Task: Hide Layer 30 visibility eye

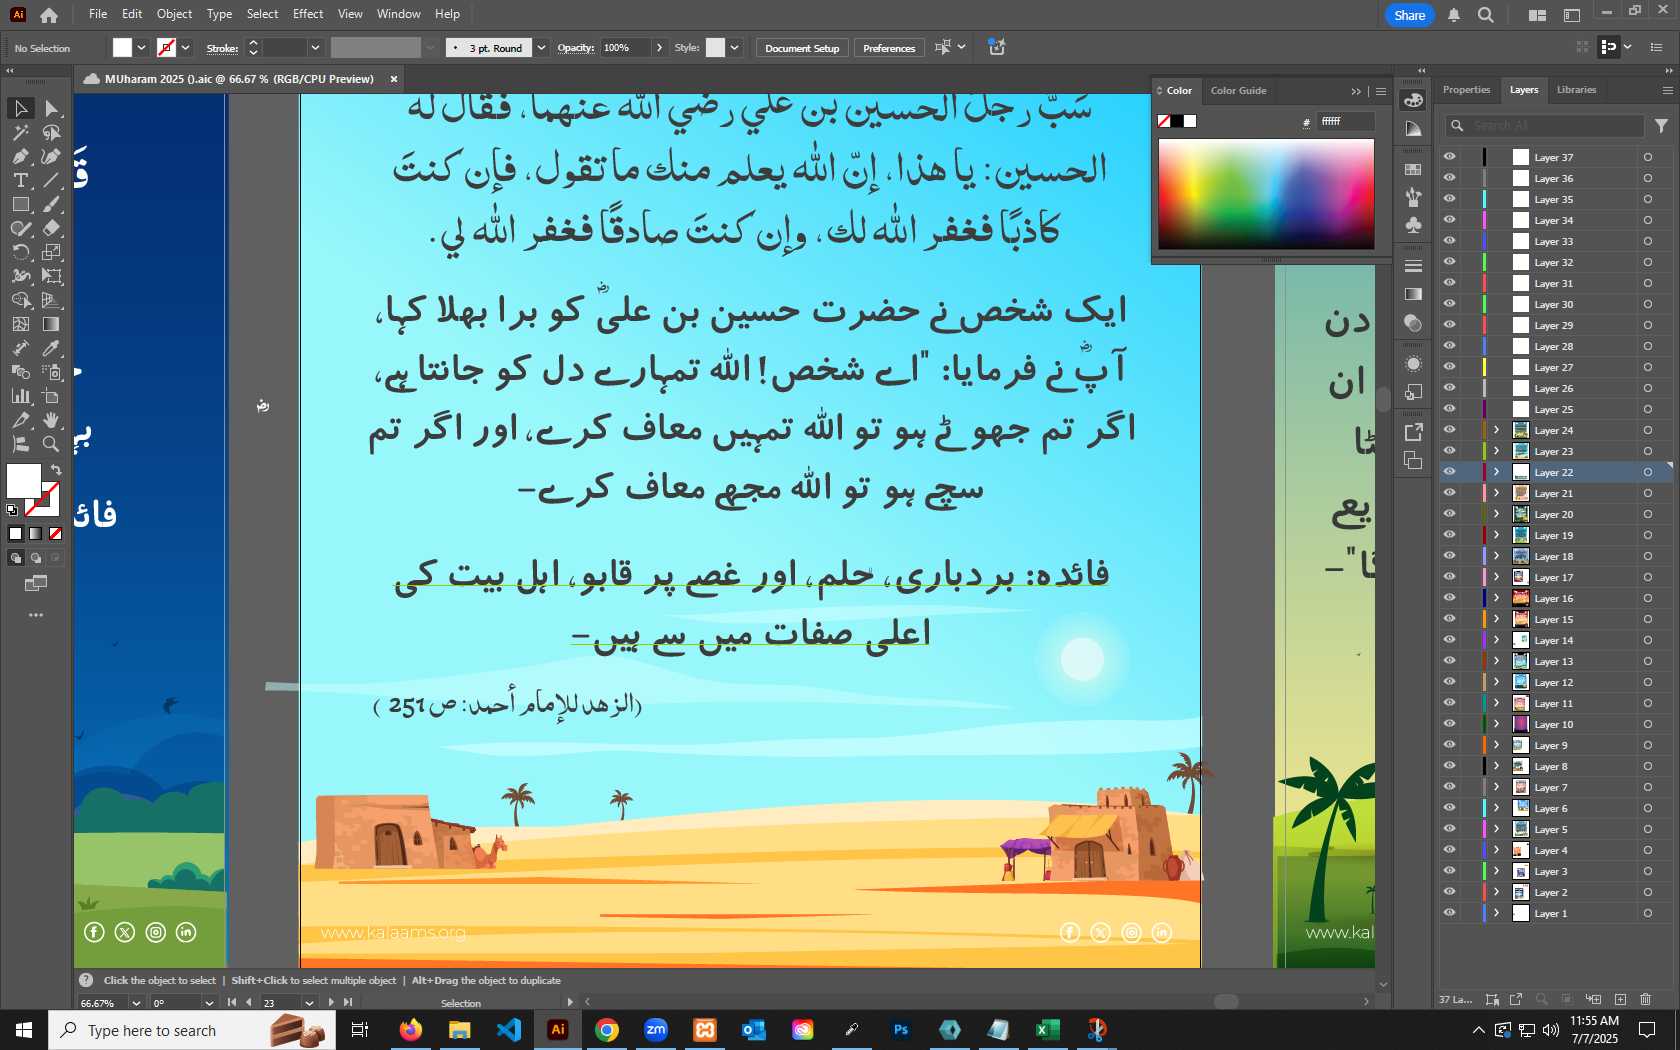Action: (x=1449, y=304)
